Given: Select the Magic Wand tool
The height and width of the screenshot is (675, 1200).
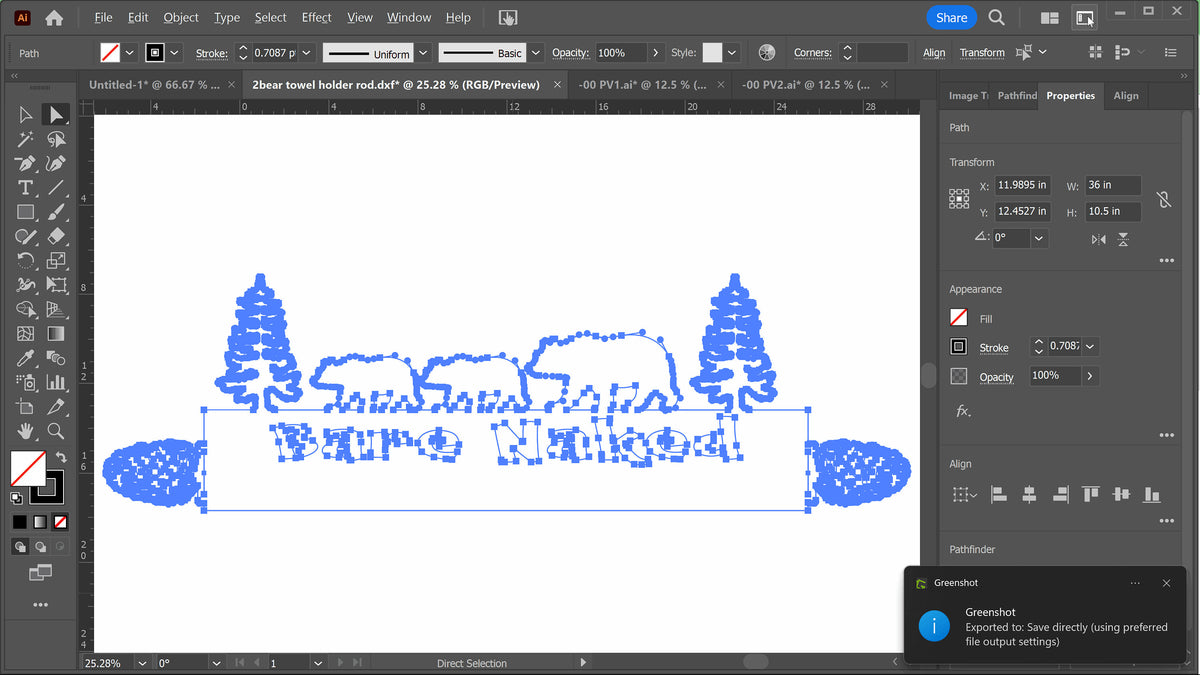Looking at the screenshot, I should coord(26,139).
